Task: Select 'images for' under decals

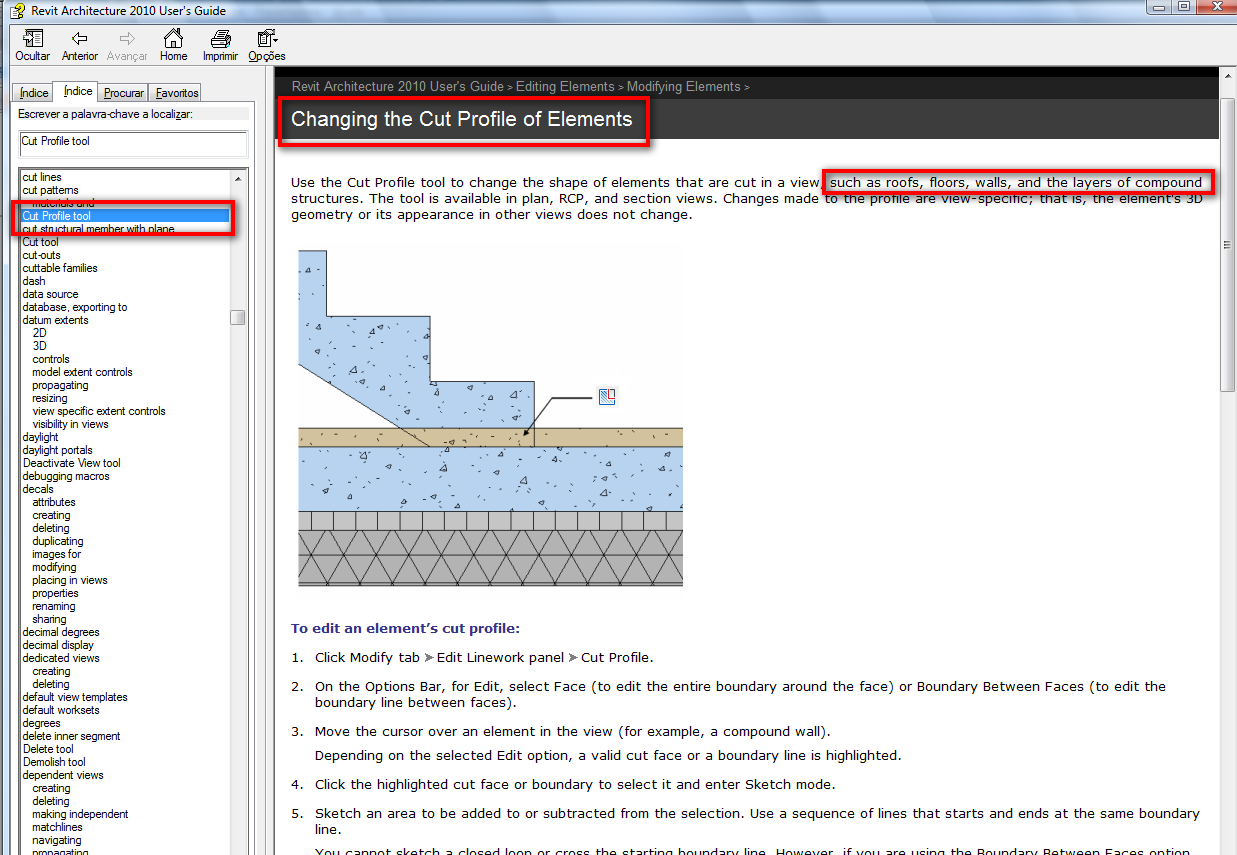Action: tap(57, 554)
